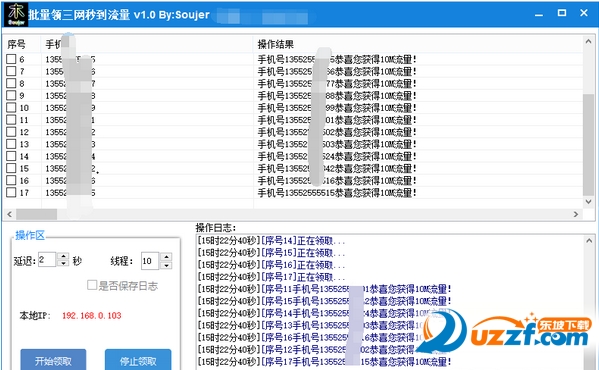Check the box for row 6

click(11, 59)
